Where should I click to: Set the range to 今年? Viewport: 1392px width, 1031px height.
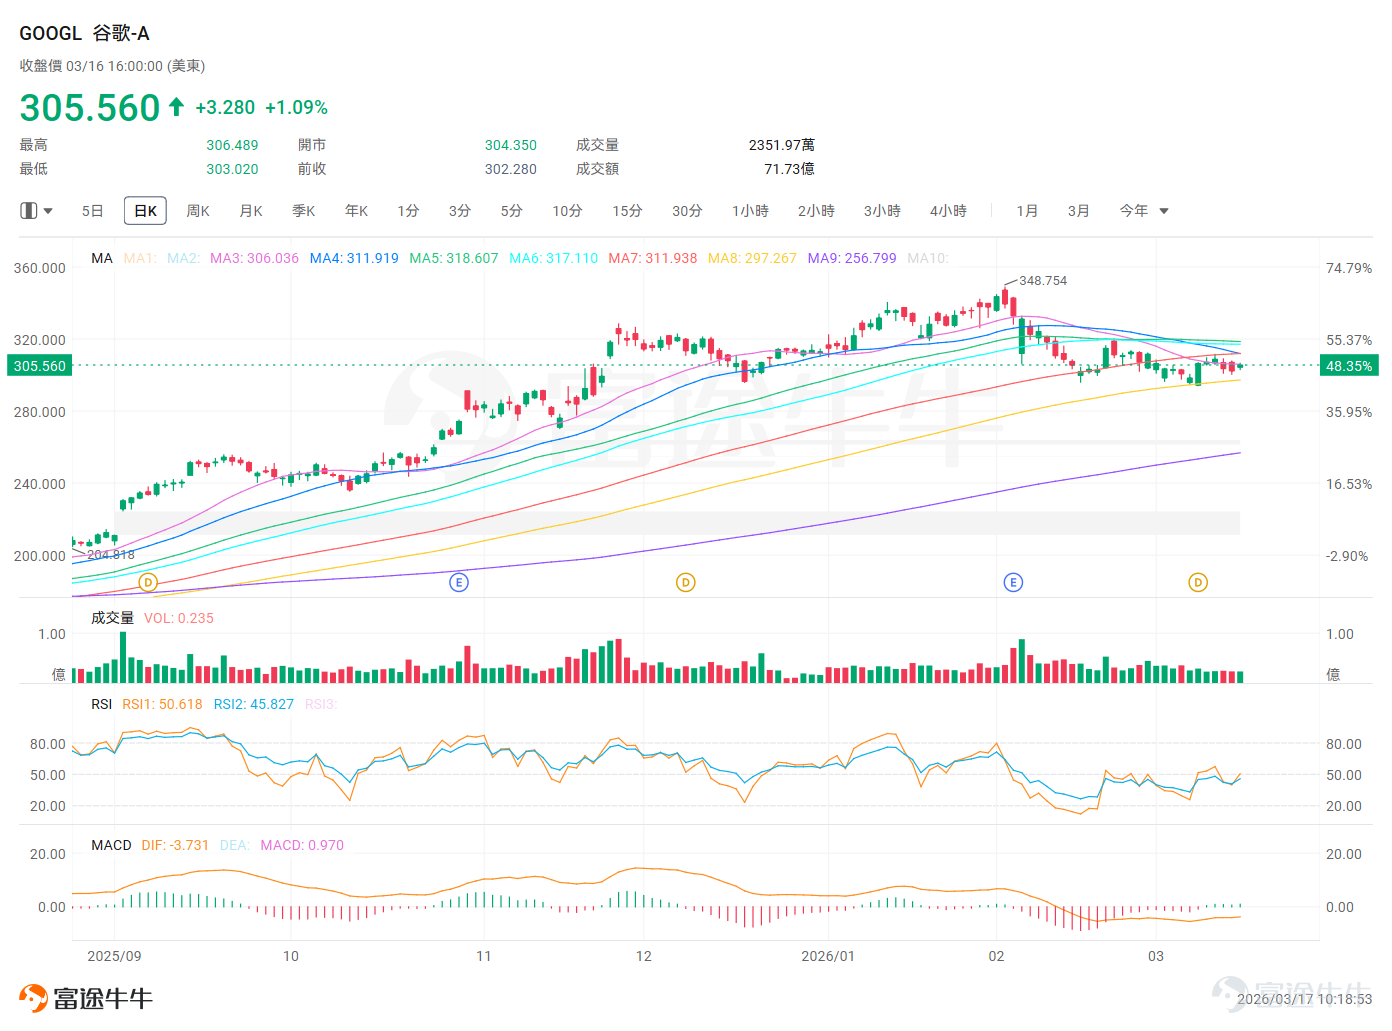coord(1134,211)
